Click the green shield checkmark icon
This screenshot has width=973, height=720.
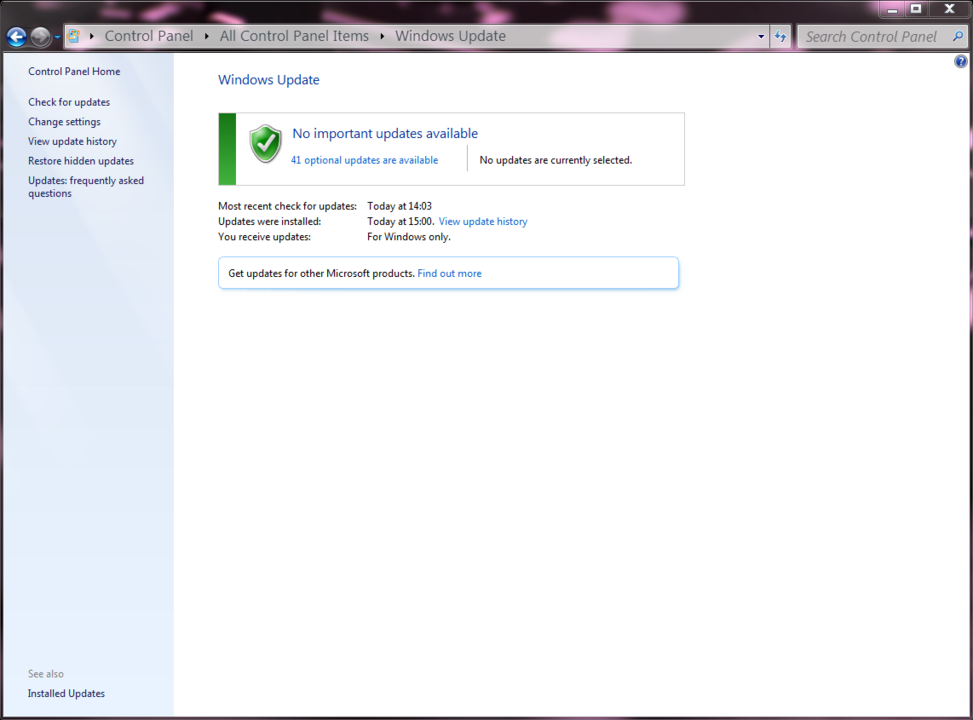pos(266,143)
